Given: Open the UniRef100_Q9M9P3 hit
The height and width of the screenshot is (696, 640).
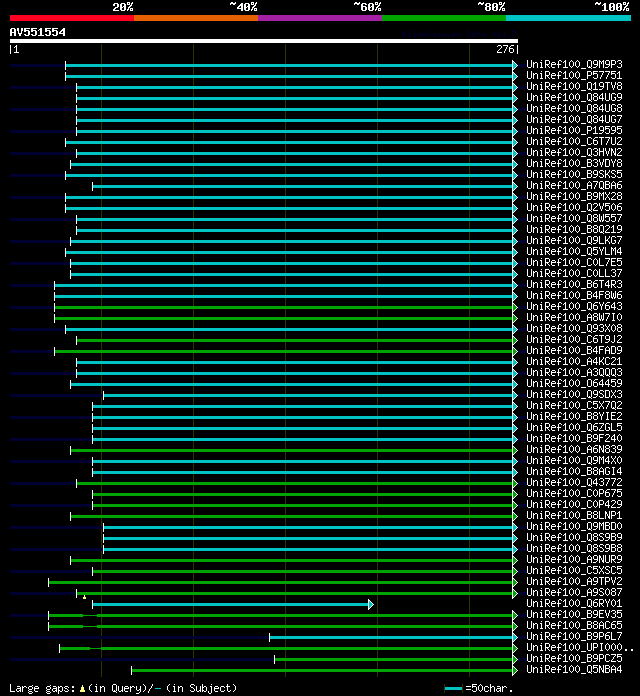Looking at the screenshot, I should click(574, 64).
